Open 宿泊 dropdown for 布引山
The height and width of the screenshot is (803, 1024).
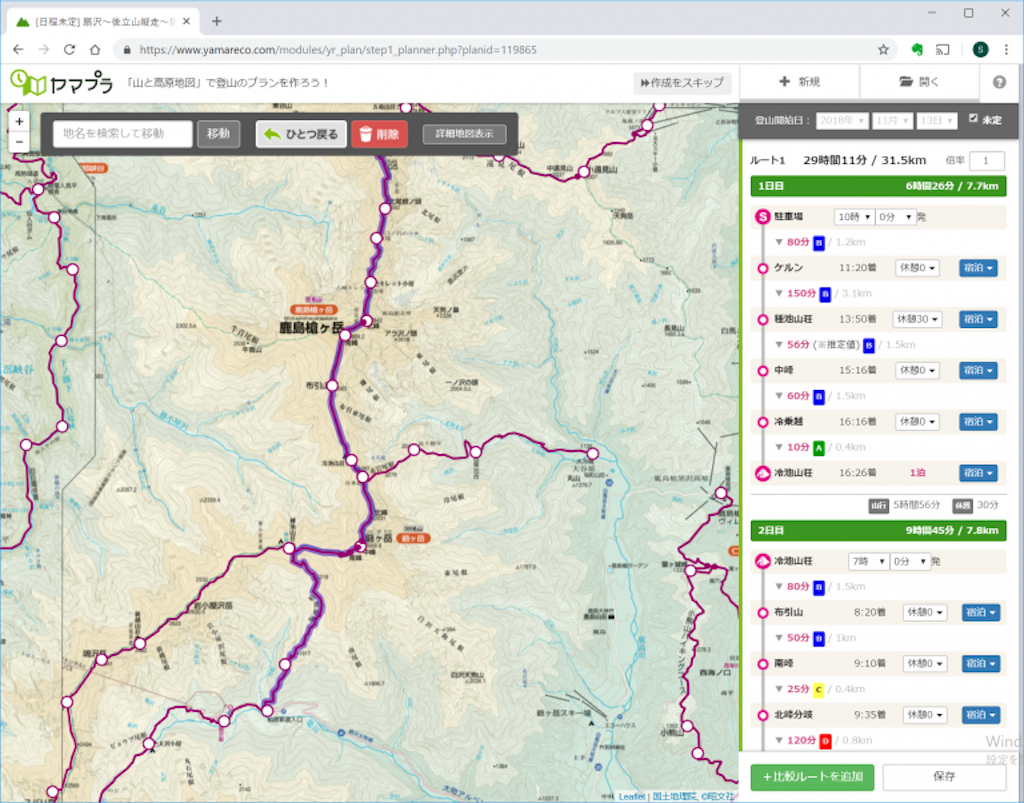click(x=980, y=612)
